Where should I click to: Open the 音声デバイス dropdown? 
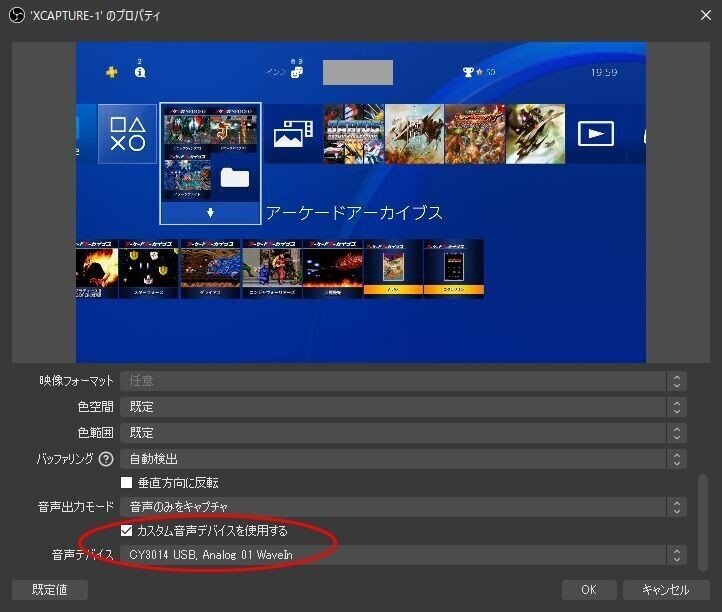tap(403, 555)
